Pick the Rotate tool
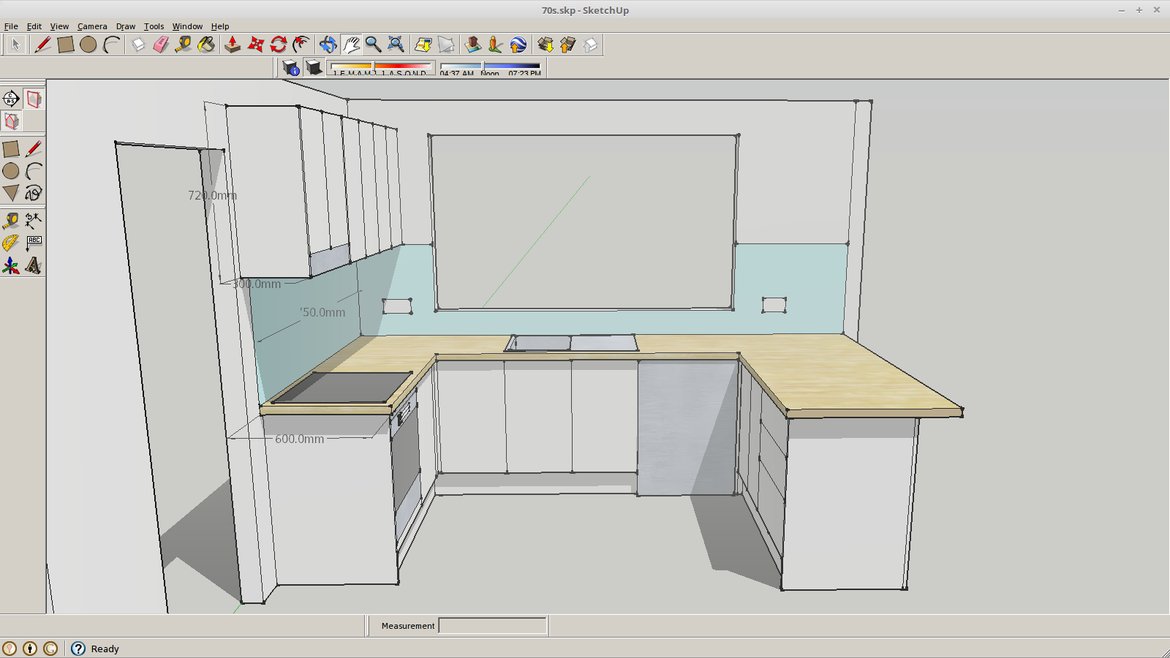 [x=279, y=45]
